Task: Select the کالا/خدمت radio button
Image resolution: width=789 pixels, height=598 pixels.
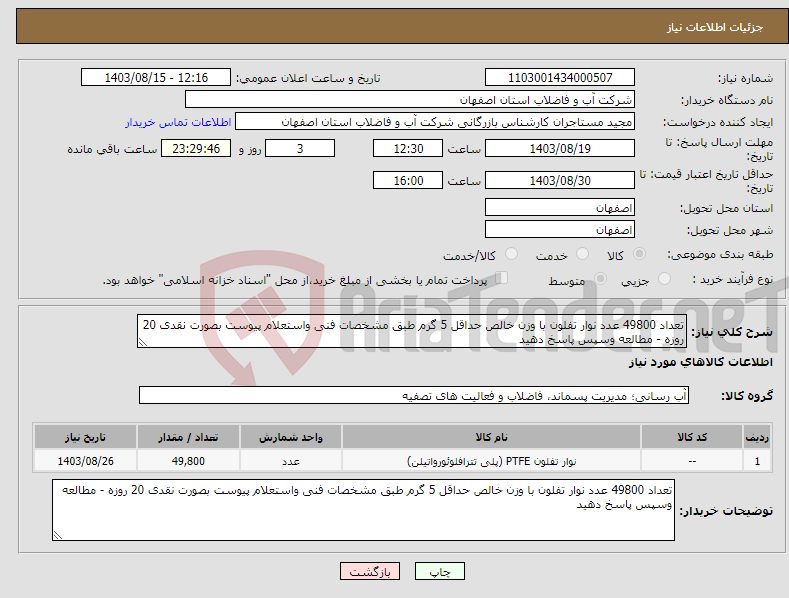Action: pos(511,254)
